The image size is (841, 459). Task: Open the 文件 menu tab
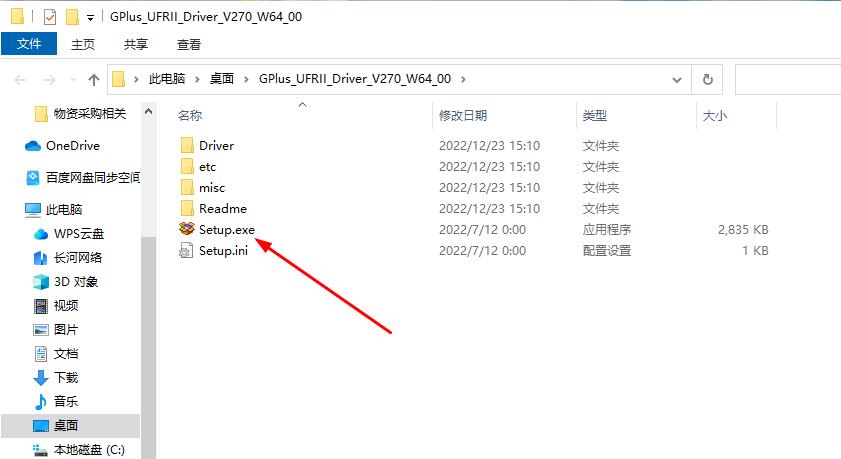[29, 44]
